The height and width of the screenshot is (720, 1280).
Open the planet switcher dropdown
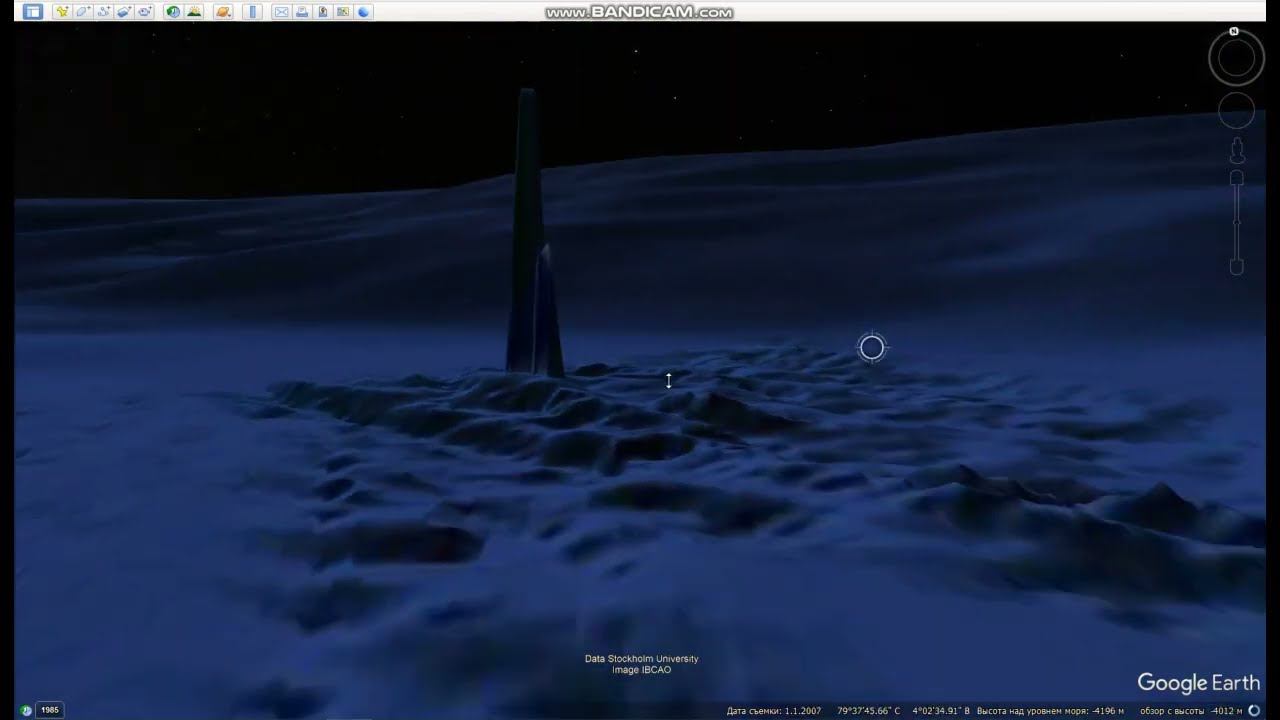[x=223, y=12]
